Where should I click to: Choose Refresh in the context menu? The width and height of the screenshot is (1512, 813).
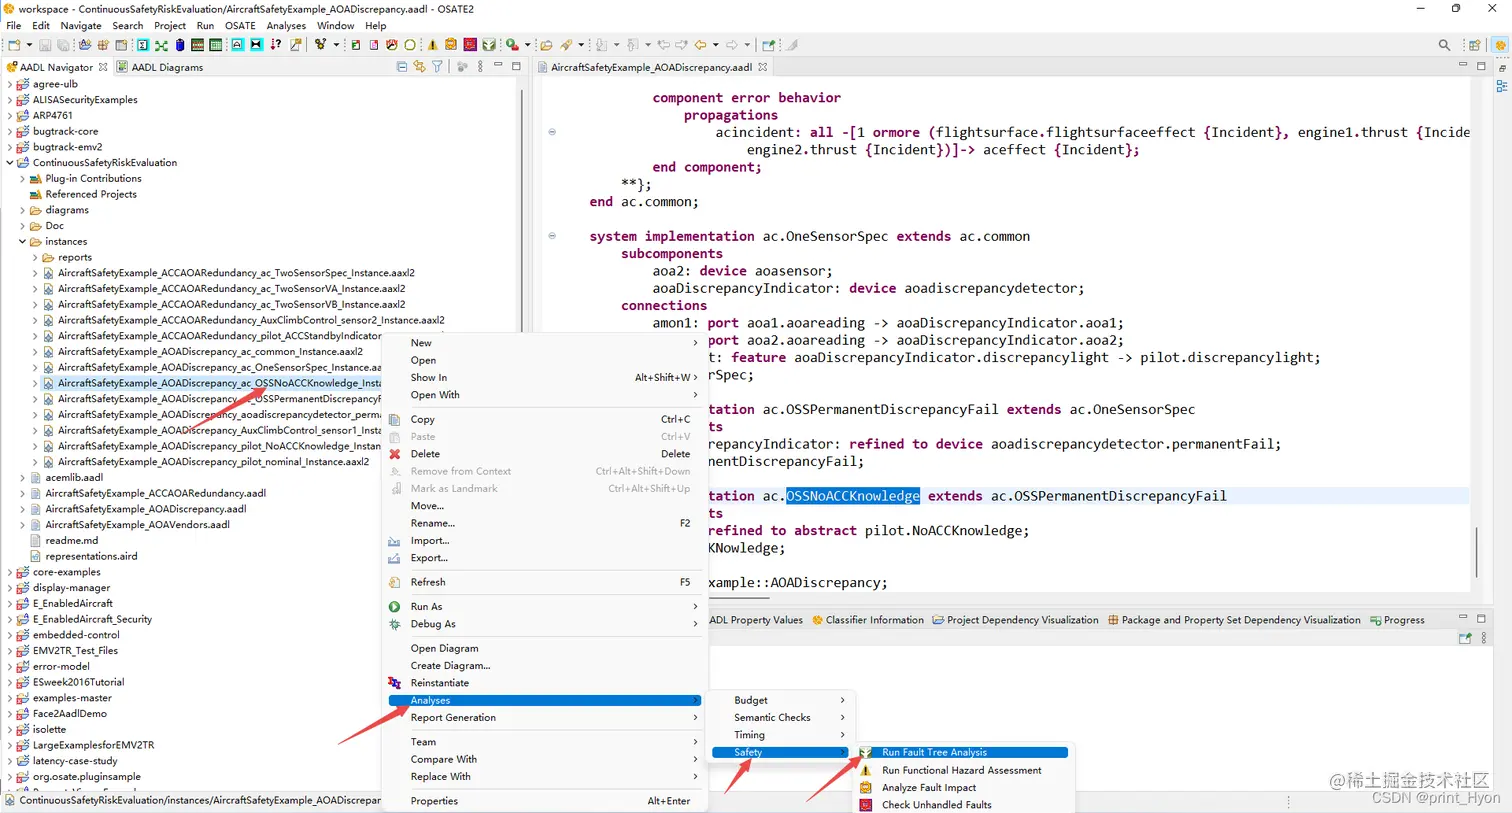544,582
